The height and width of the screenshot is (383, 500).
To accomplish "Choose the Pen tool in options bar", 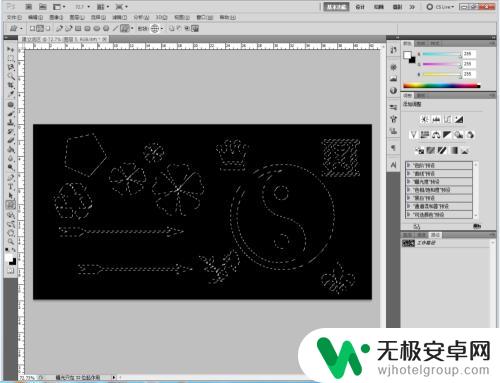I will 60,29.
